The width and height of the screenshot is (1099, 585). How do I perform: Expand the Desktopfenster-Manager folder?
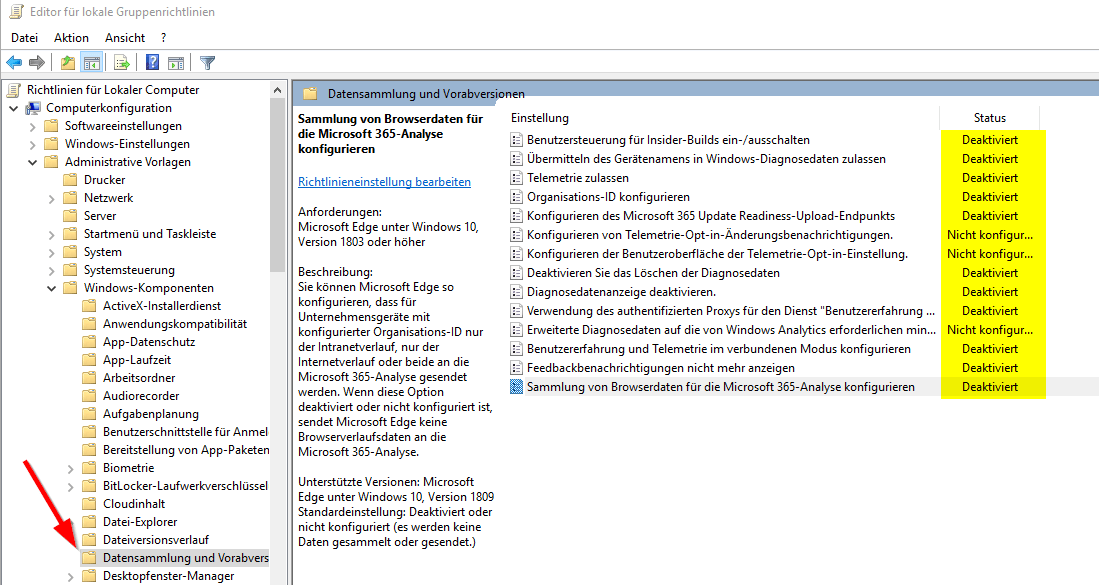(70, 577)
